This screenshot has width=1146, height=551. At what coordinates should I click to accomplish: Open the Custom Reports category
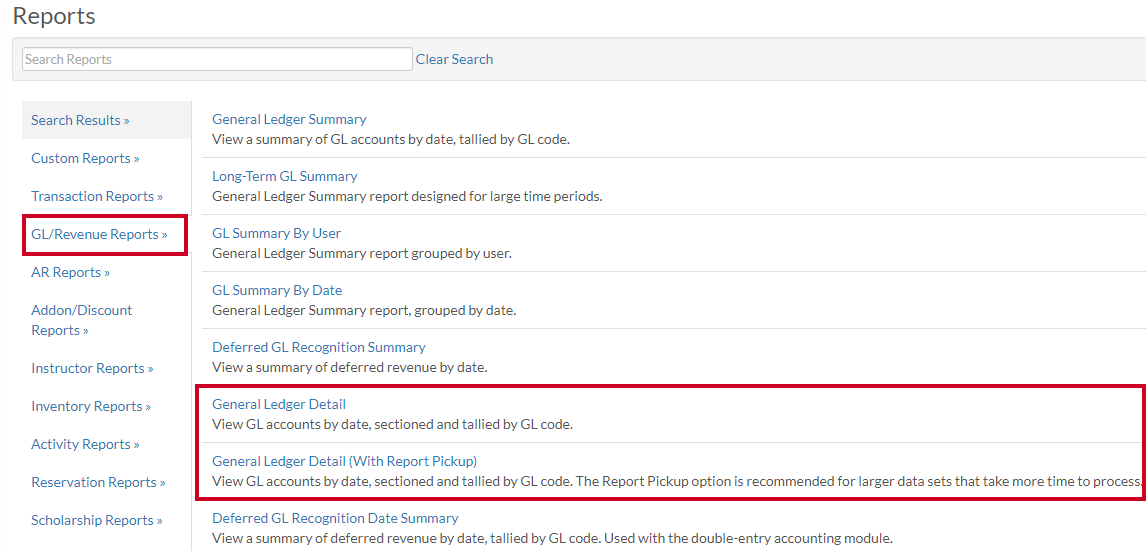pos(85,158)
